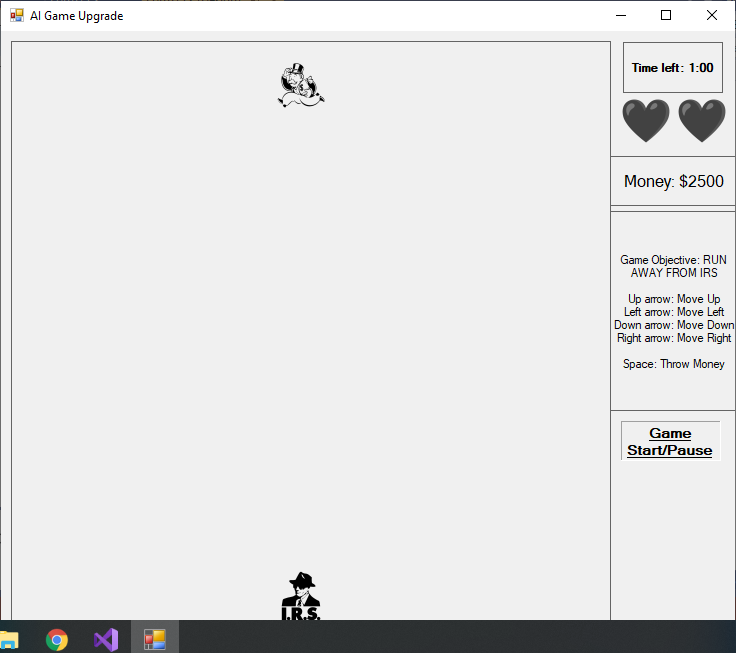Click the Down arrow: Move Down instruction
The height and width of the screenshot is (653, 736).
[x=674, y=325]
